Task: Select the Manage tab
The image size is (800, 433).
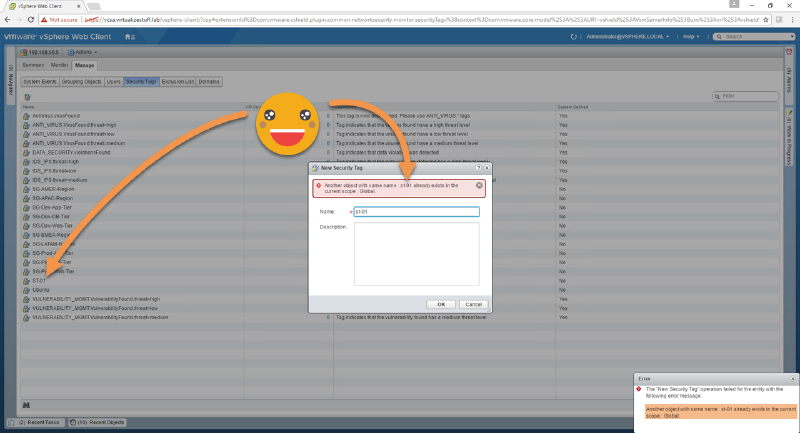Action: [84, 65]
